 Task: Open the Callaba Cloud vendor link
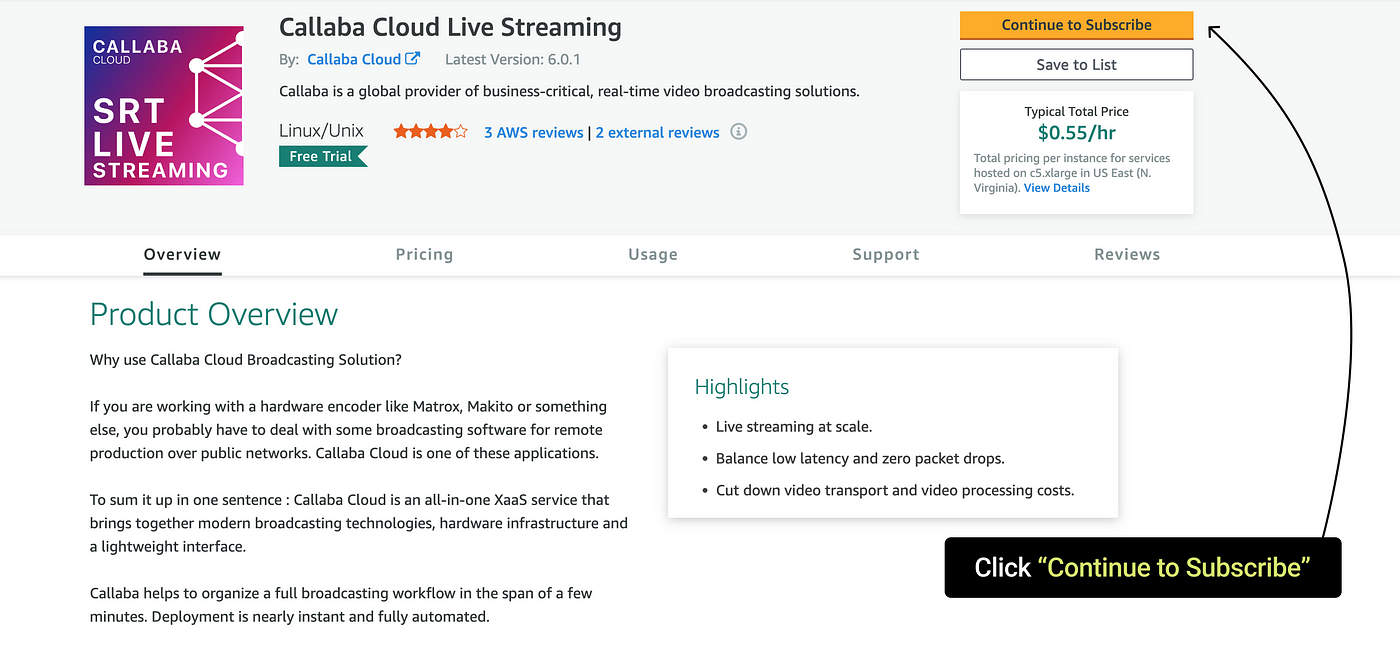pos(354,59)
